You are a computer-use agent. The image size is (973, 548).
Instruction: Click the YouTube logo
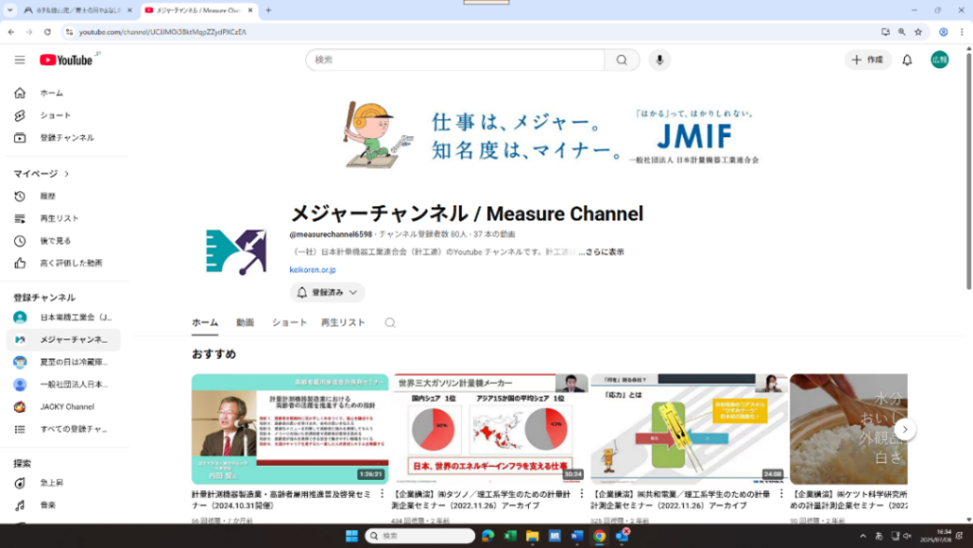click(x=66, y=60)
